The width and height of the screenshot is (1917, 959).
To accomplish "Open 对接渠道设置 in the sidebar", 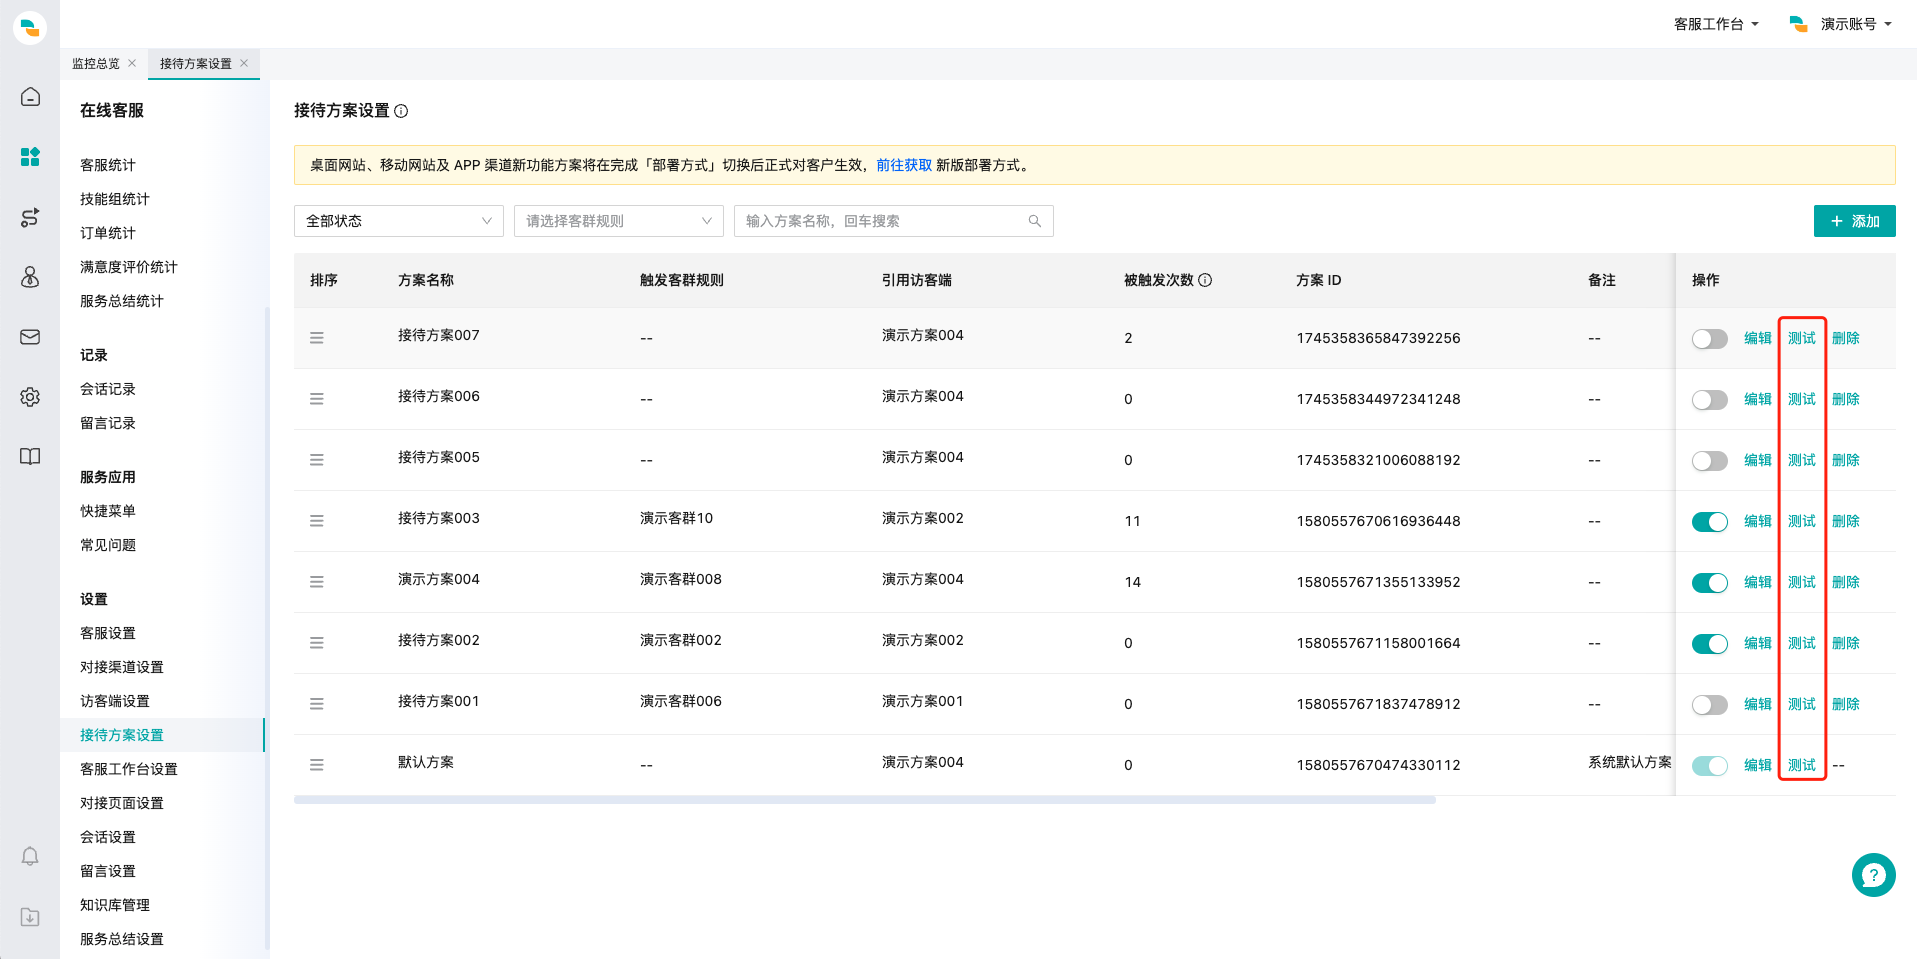I will 122,667.
